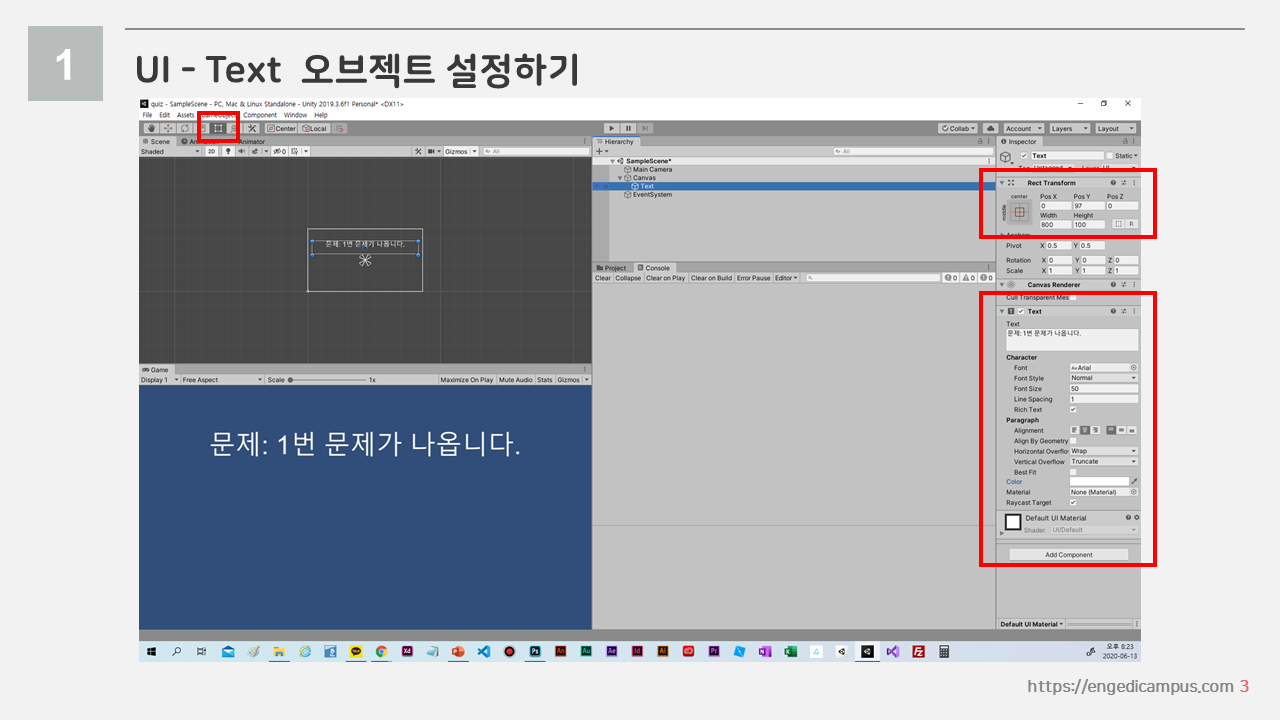The image size is (1280, 720).
Task: Select the Rotate tool
Action: pos(185,128)
